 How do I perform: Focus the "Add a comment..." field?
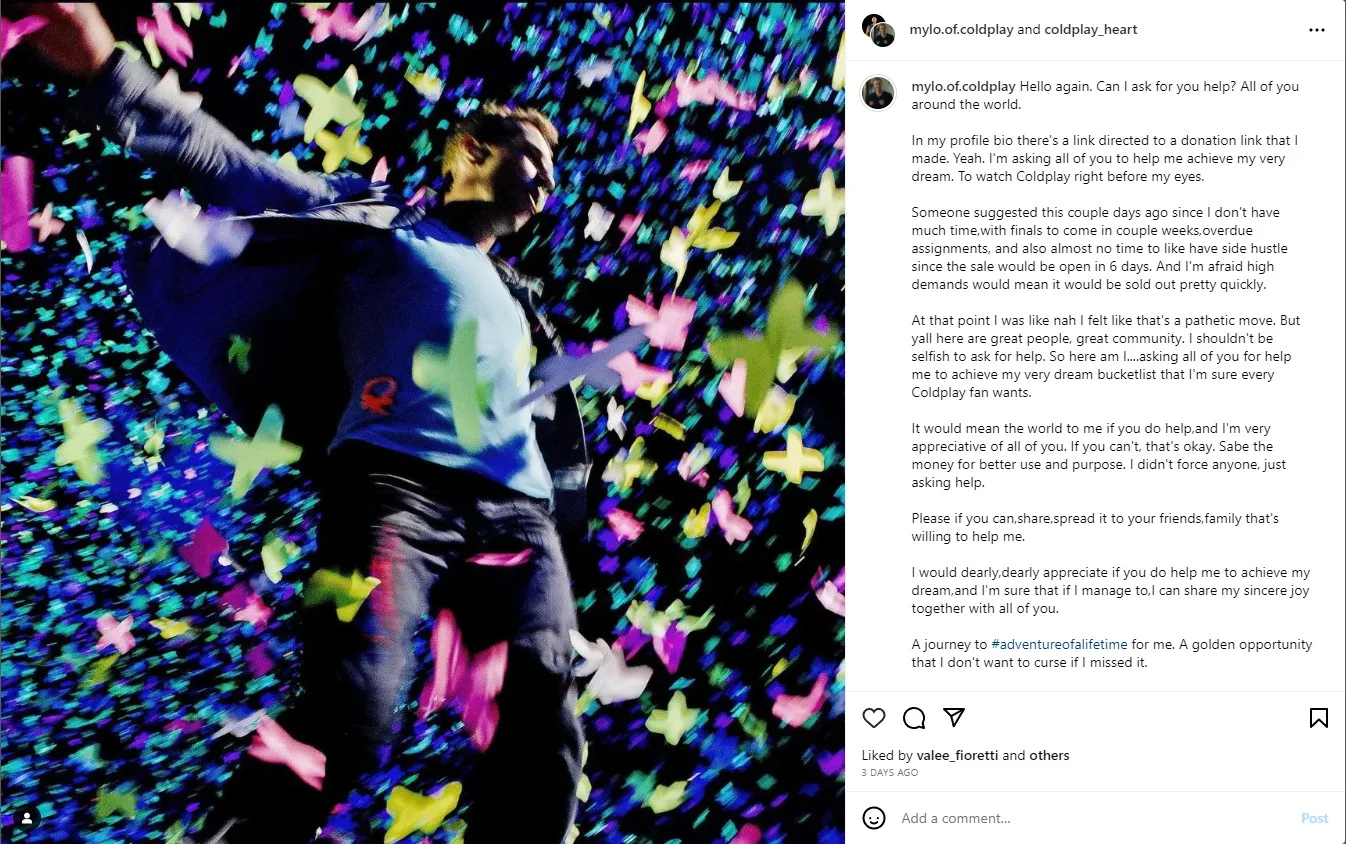[x=1090, y=818]
